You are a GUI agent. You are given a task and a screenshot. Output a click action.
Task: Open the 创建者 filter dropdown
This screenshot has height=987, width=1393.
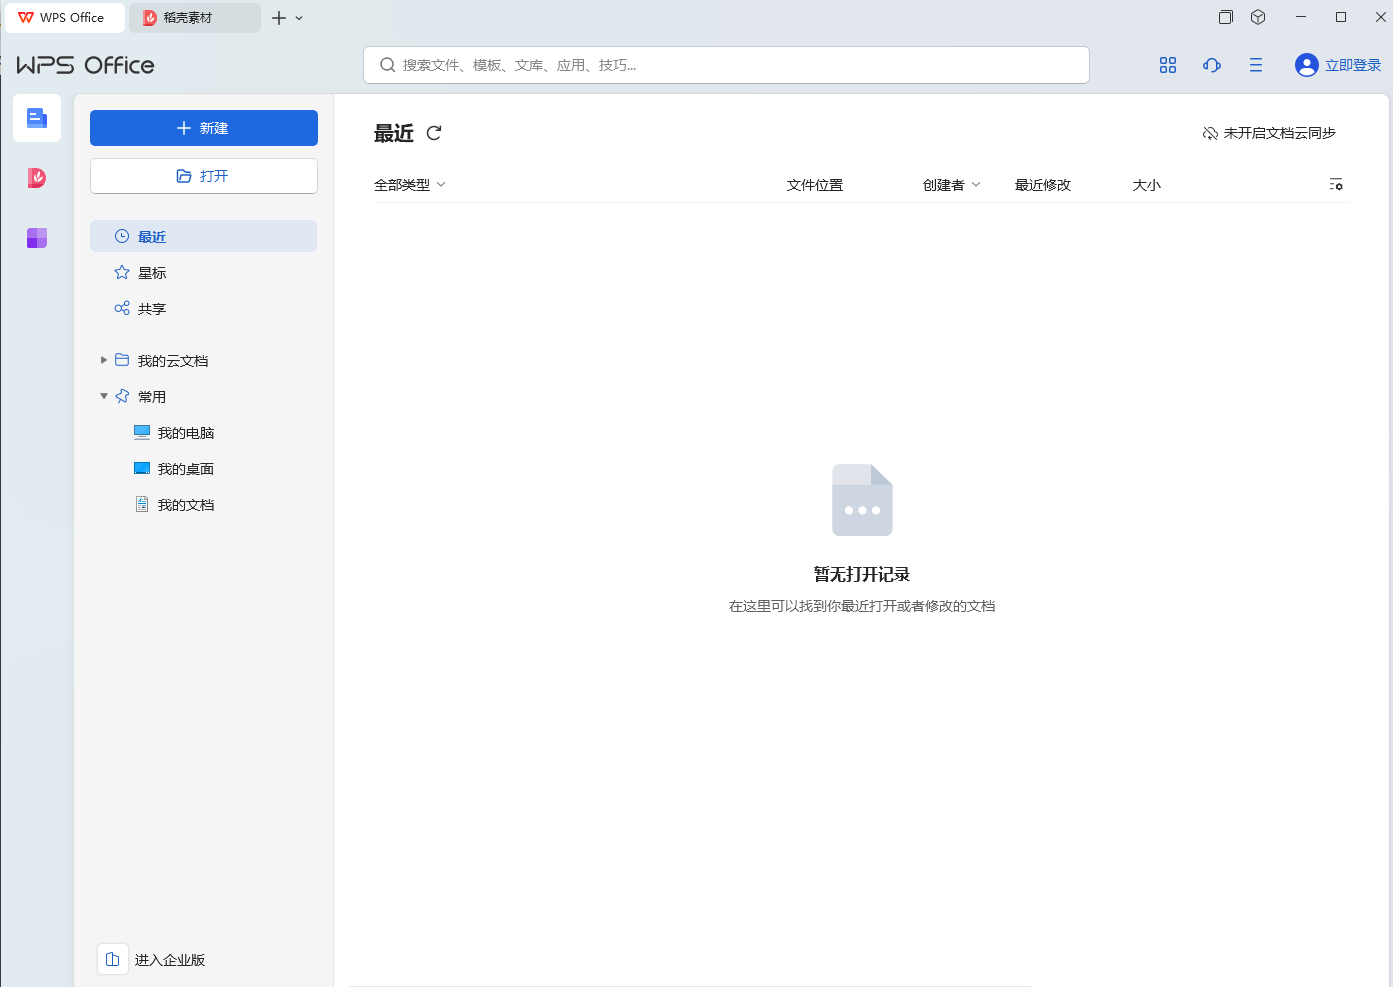[x=952, y=185]
